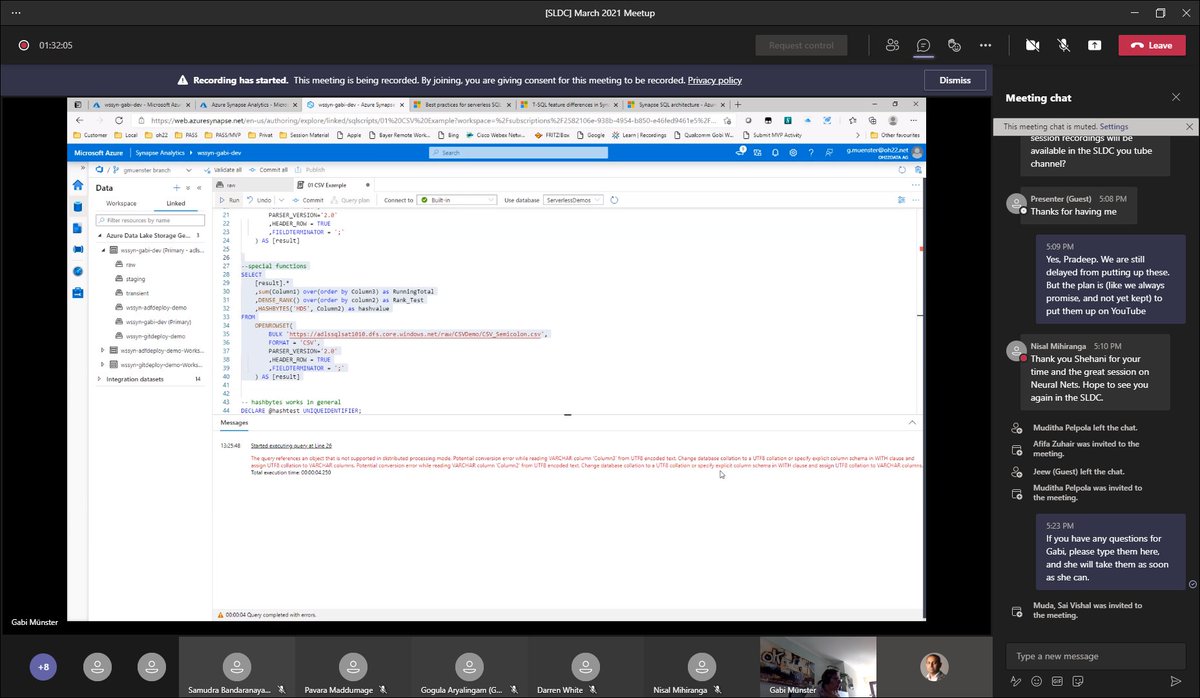Collapse the Data pane with double chevron

(x=199, y=188)
